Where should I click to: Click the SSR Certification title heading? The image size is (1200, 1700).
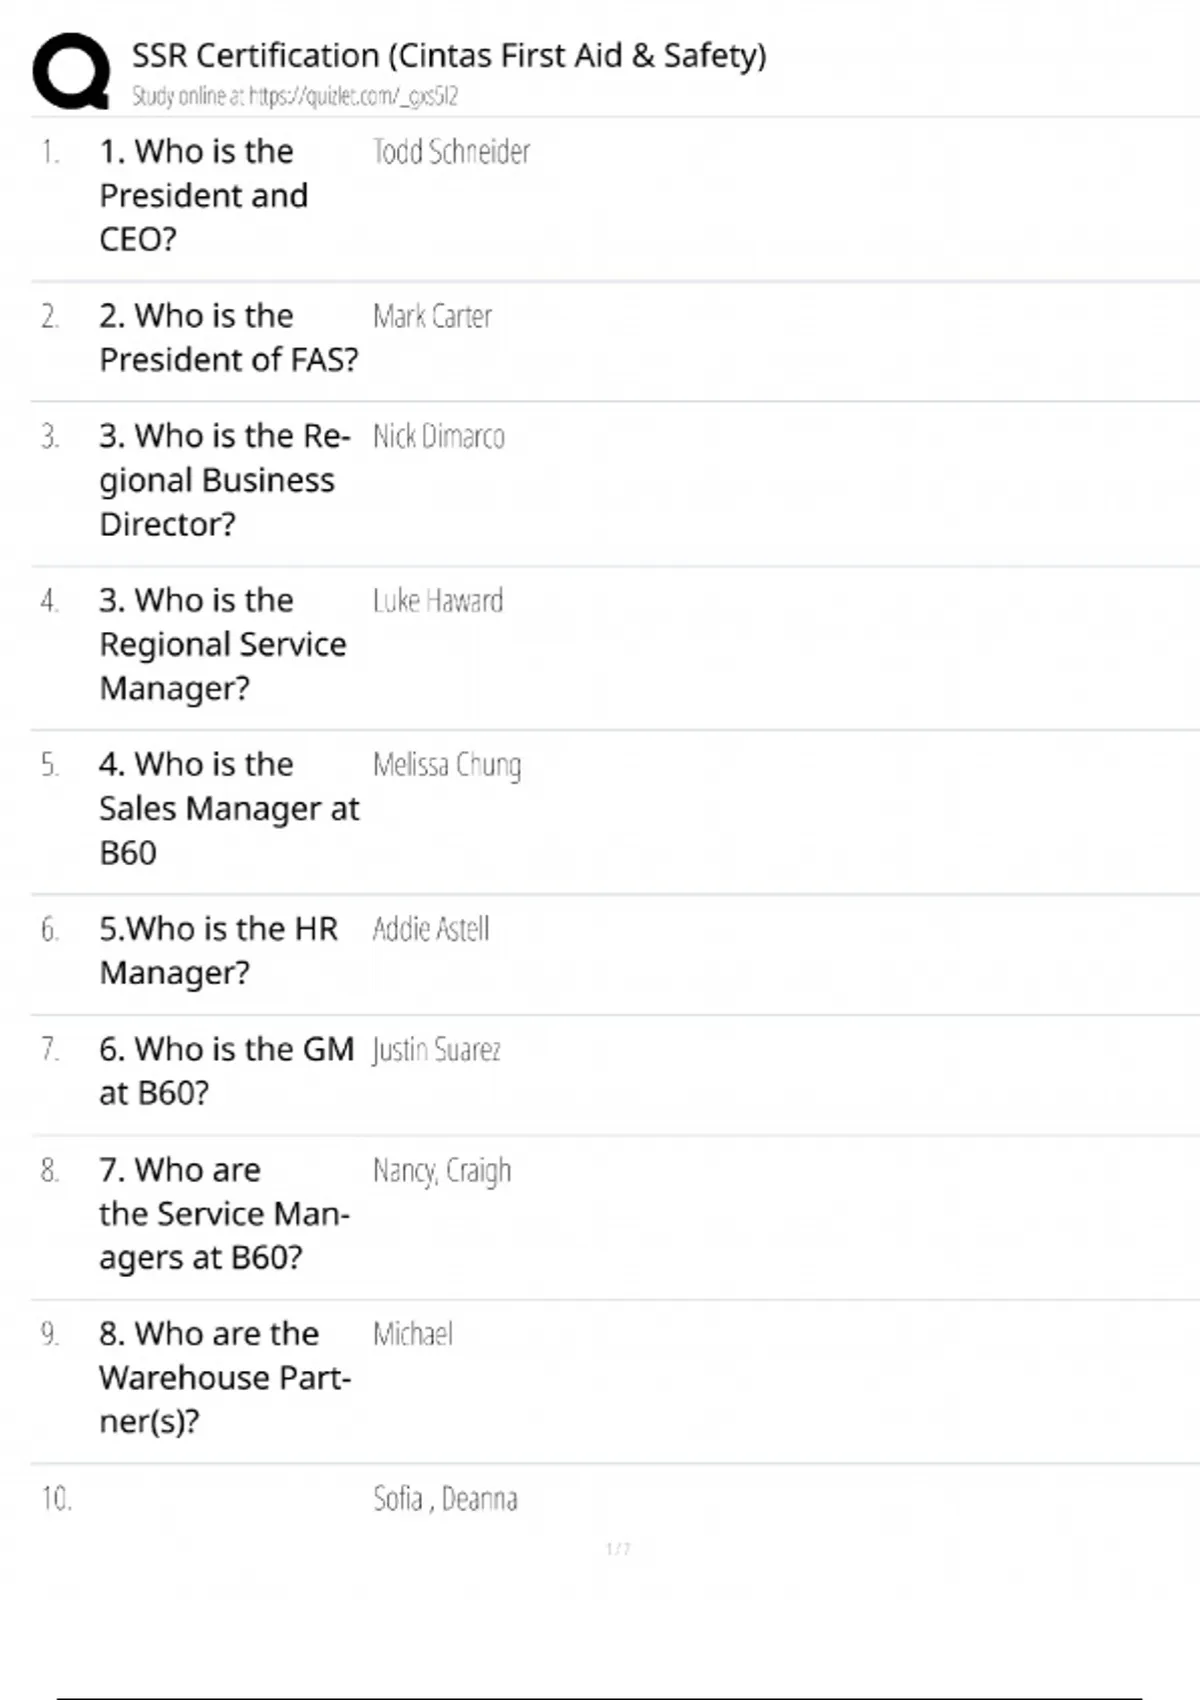coord(449,55)
